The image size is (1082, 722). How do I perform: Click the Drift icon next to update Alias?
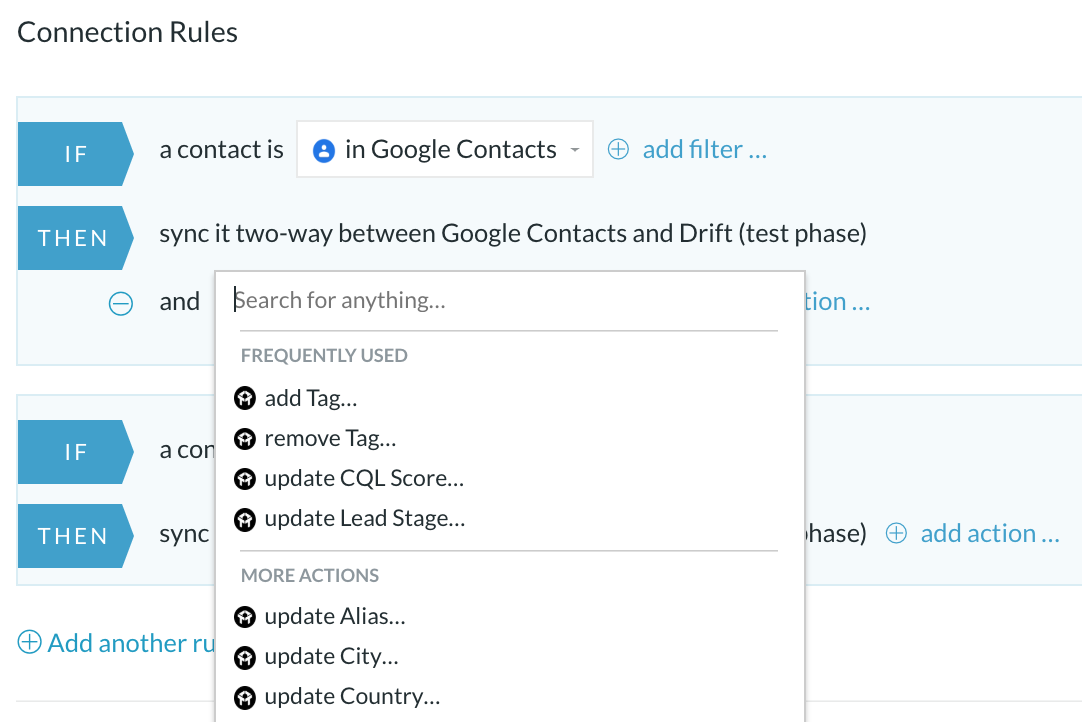245,616
